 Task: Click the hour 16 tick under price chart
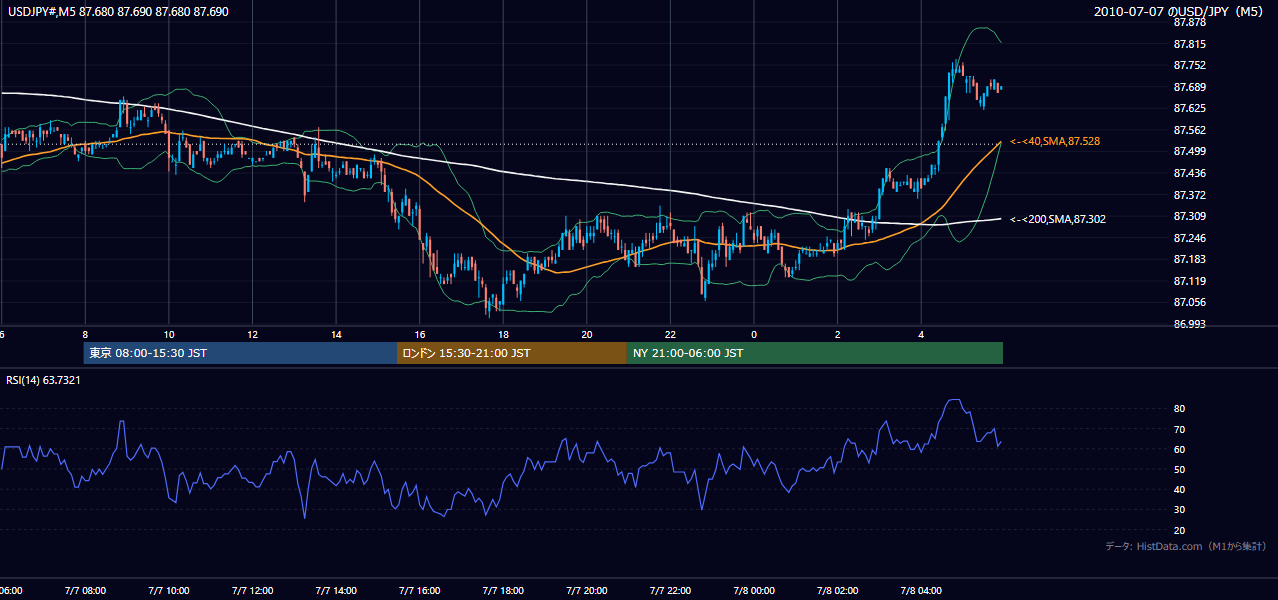[x=420, y=334]
